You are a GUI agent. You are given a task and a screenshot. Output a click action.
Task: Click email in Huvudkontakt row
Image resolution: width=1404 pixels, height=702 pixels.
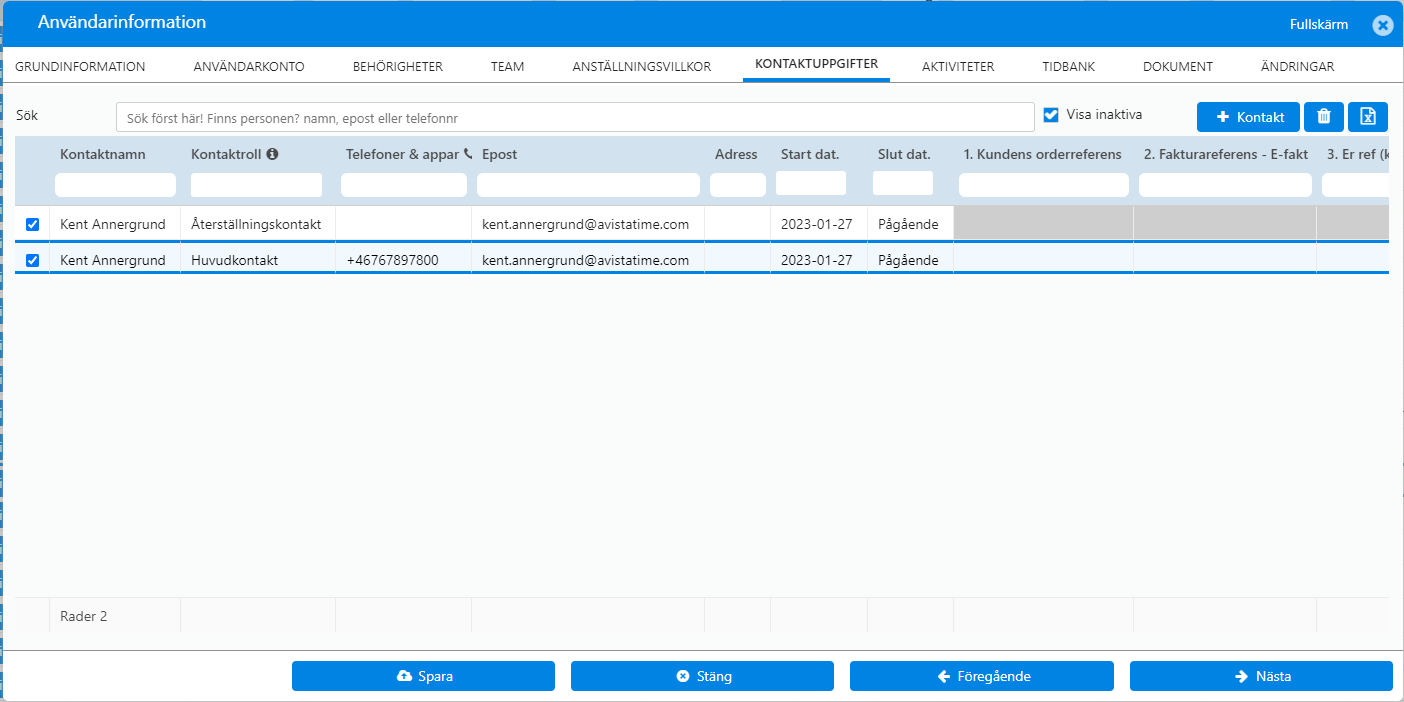[585, 260]
